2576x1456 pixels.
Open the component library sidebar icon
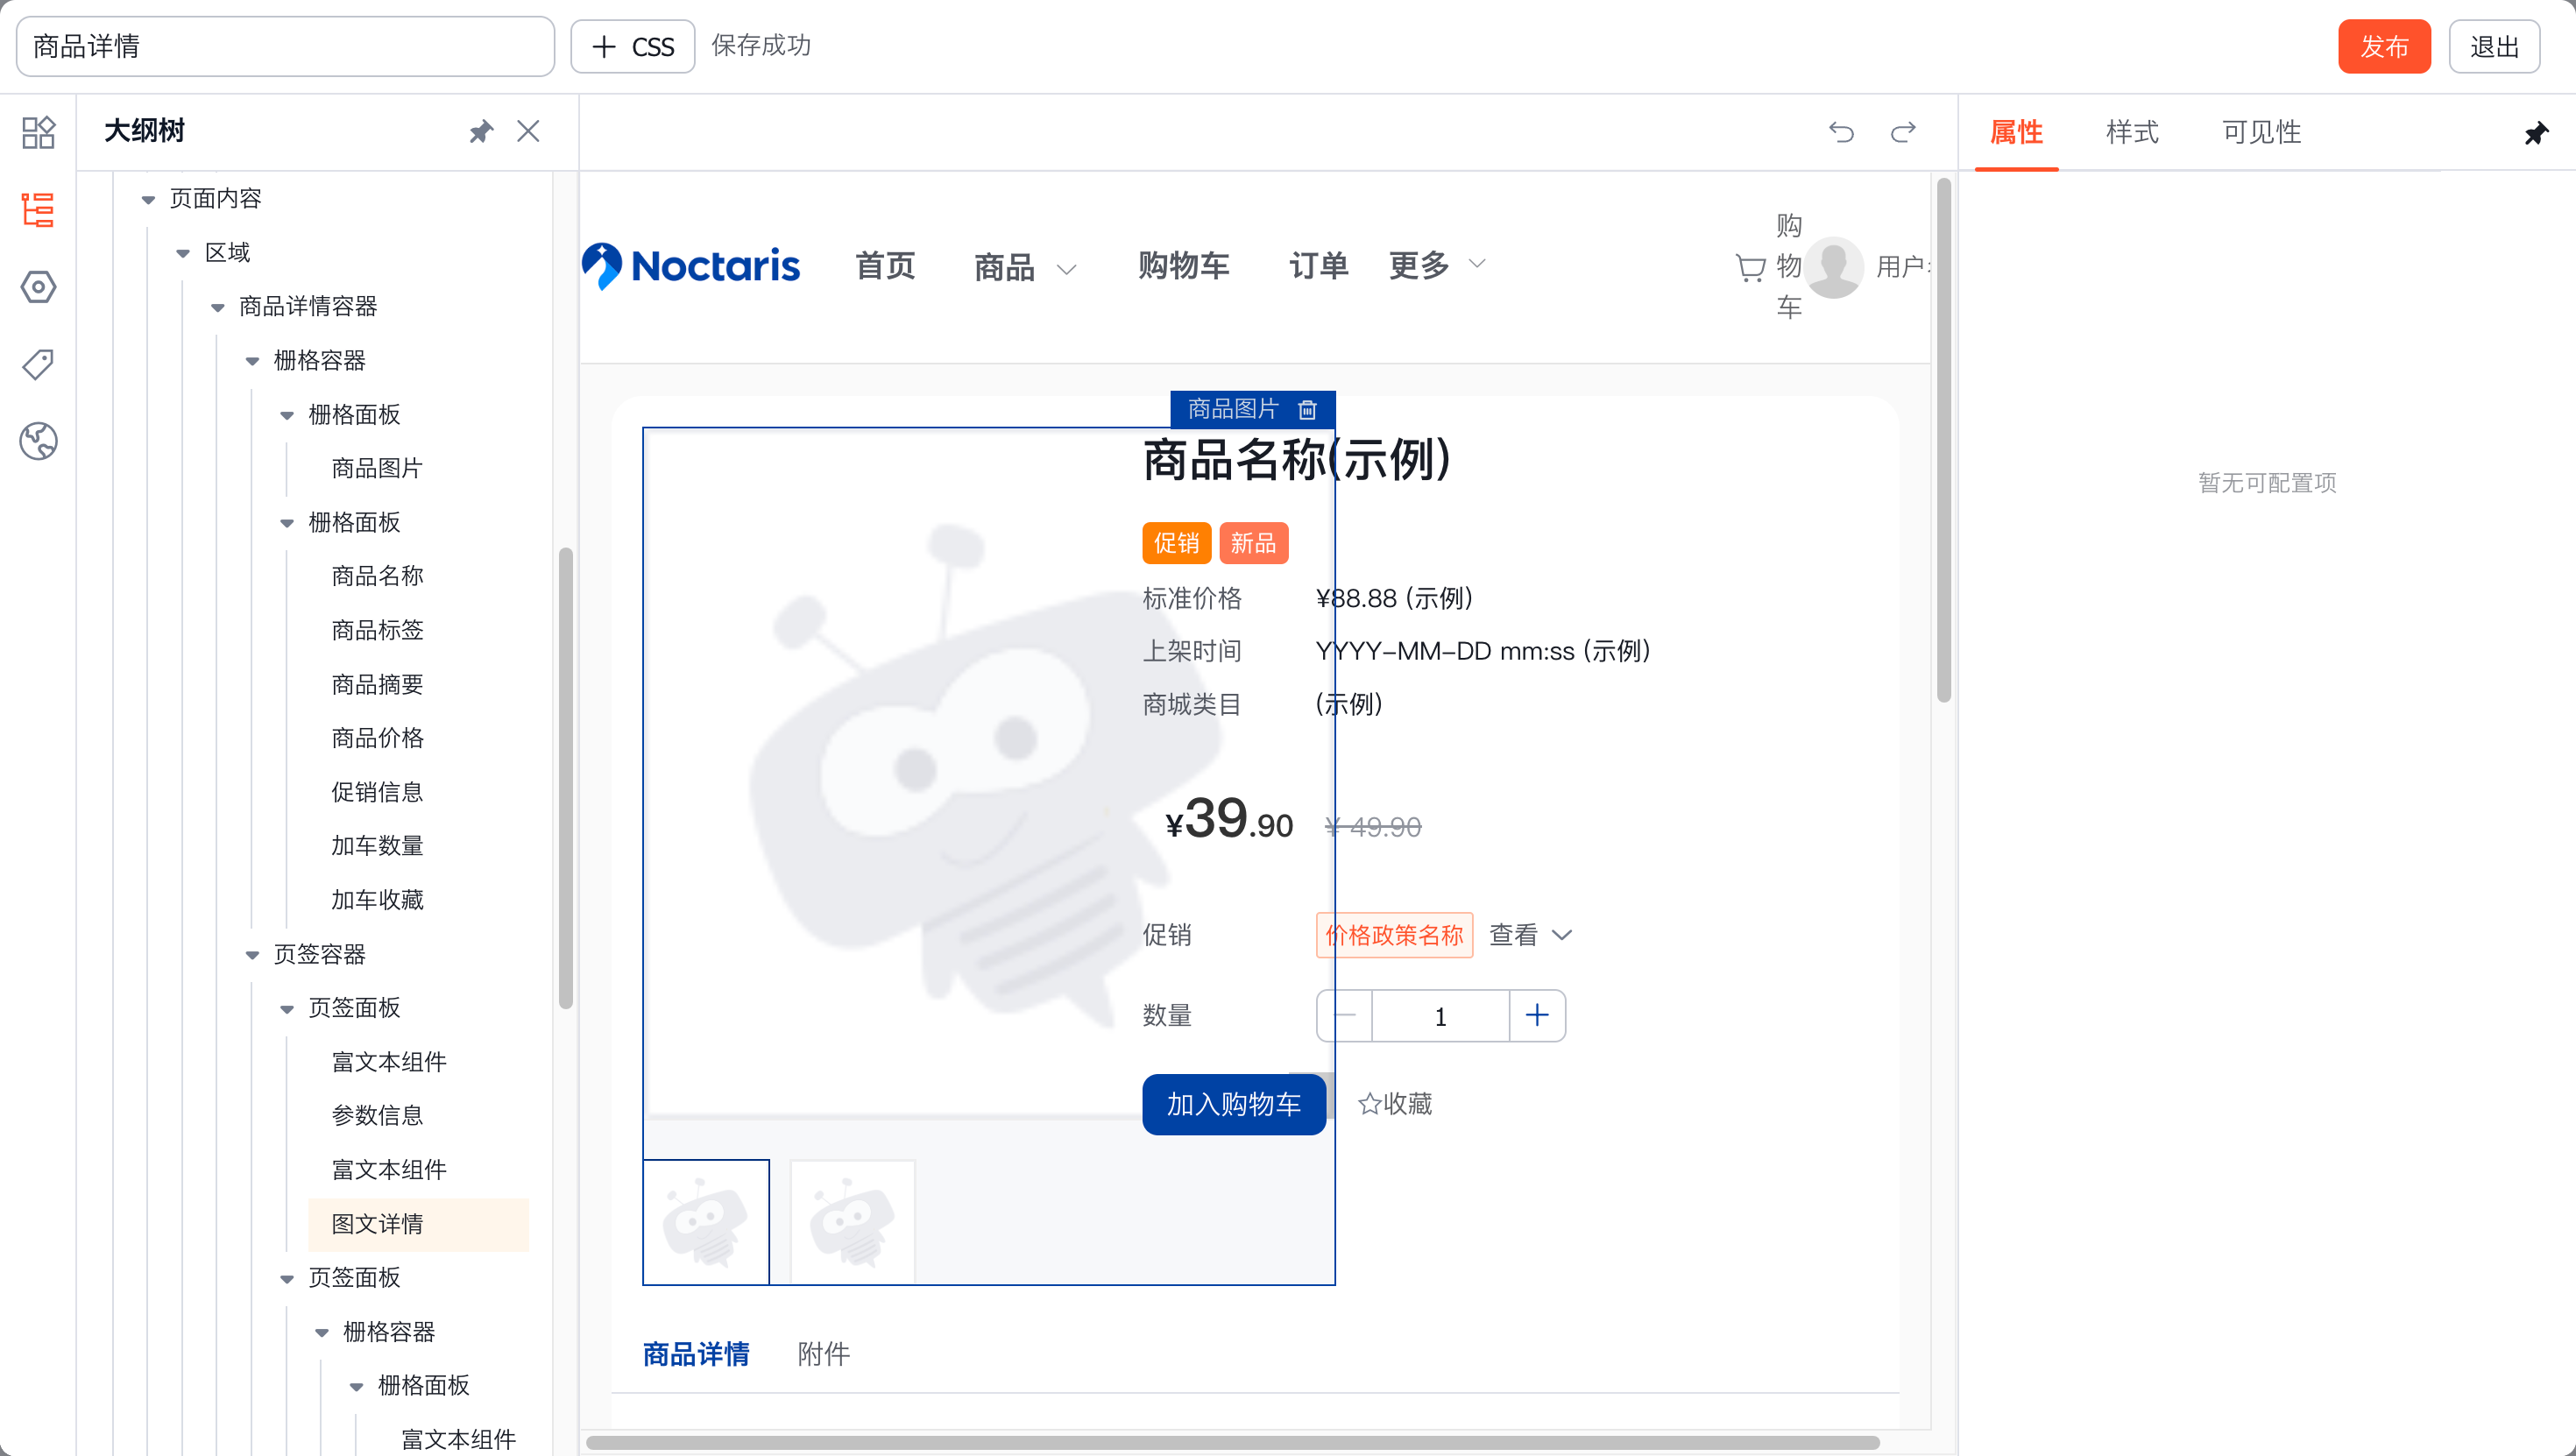pos(38,132)
